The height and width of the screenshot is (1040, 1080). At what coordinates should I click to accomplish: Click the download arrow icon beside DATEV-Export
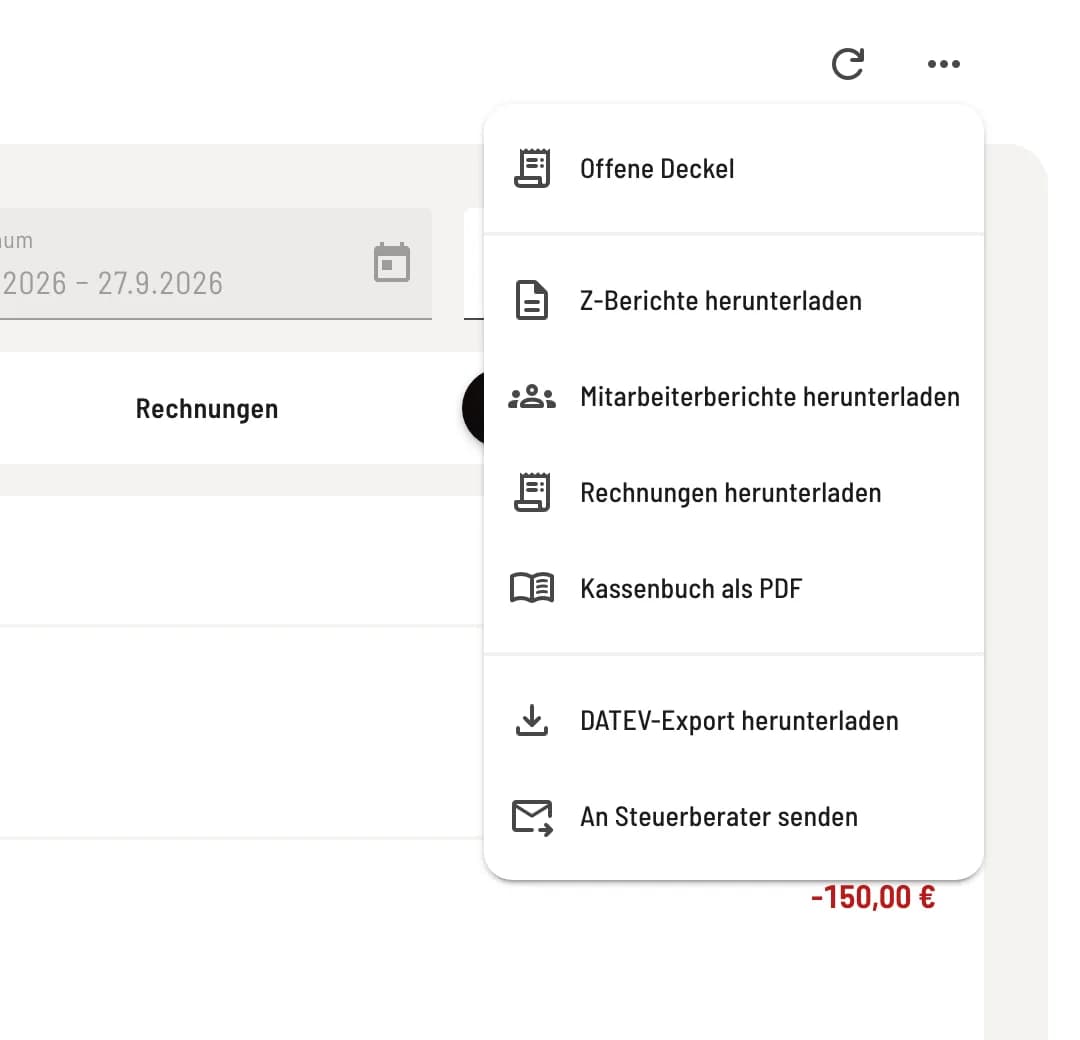click(x=532, y=720)
